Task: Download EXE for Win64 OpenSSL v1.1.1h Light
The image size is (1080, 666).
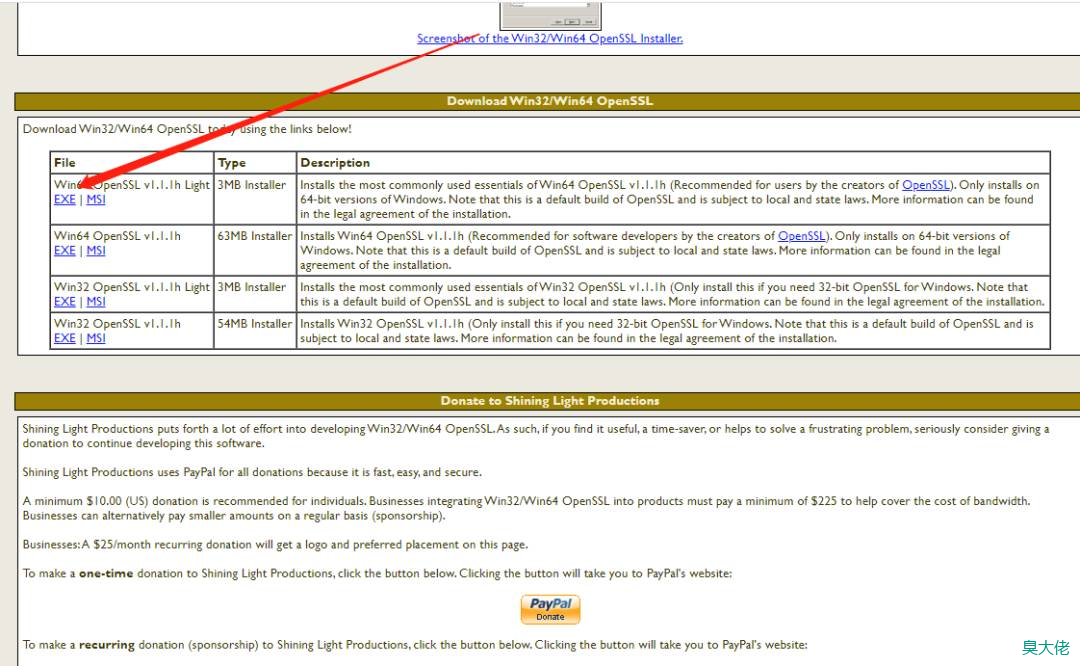Action: (65, 199)
